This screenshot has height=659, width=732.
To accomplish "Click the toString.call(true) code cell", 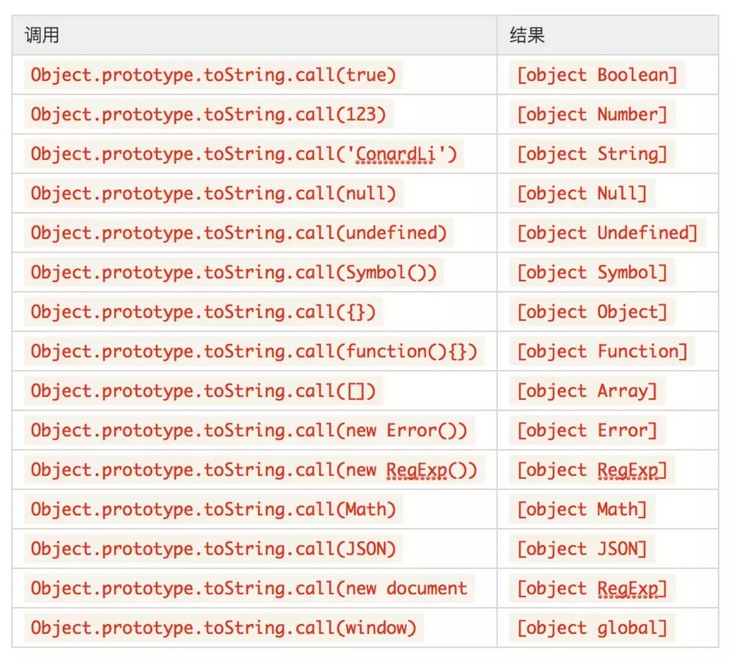I will click(x=213, y=75).
